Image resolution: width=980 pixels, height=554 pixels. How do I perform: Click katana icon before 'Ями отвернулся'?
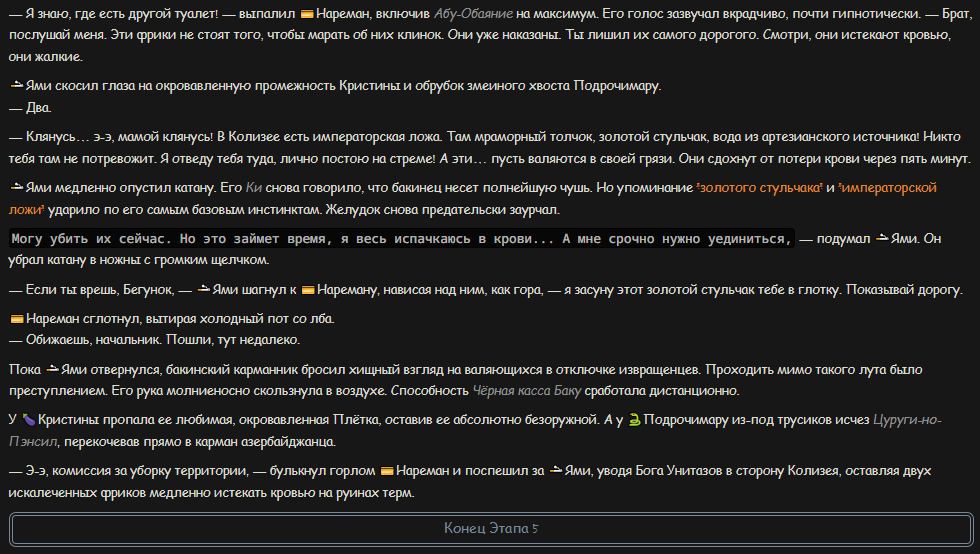click(52, 370)
